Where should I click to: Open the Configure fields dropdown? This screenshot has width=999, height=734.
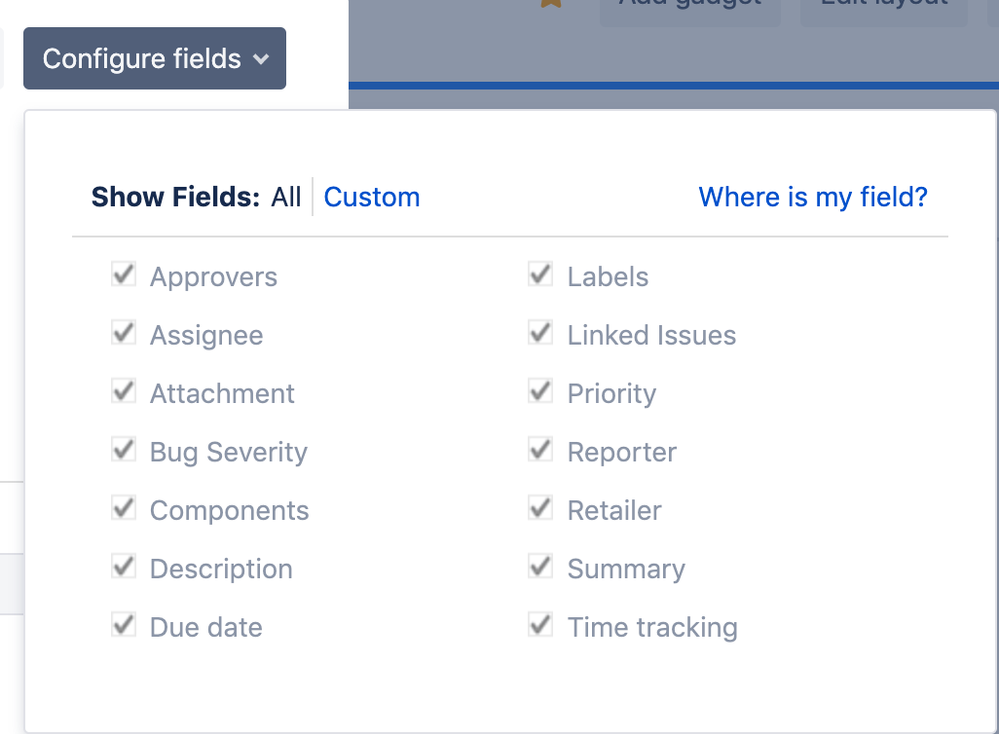coord(155,59)
